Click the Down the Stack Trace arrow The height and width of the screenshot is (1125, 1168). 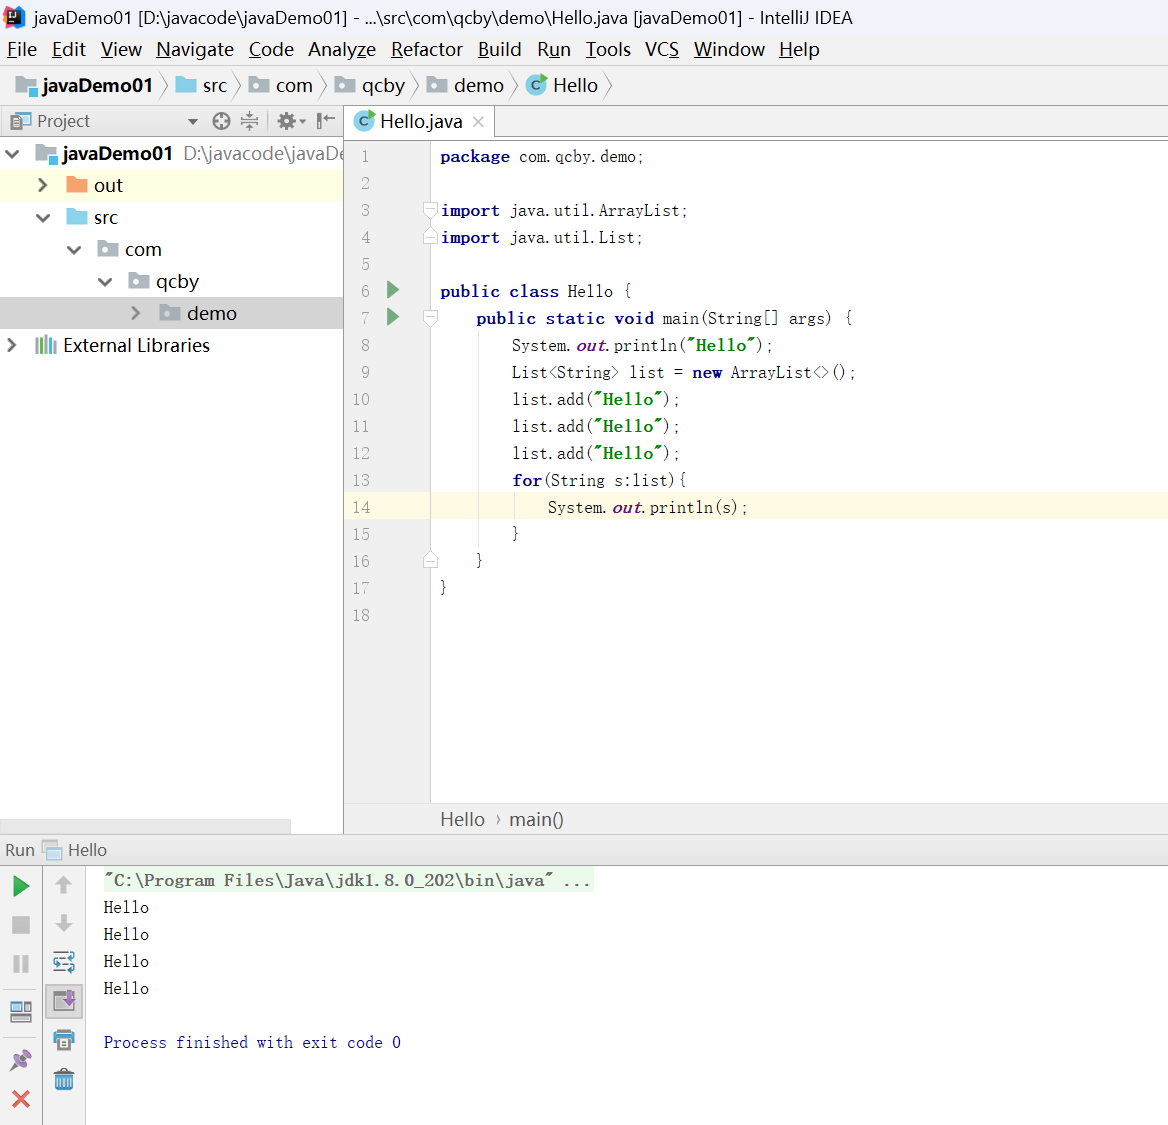pos(63,923)
